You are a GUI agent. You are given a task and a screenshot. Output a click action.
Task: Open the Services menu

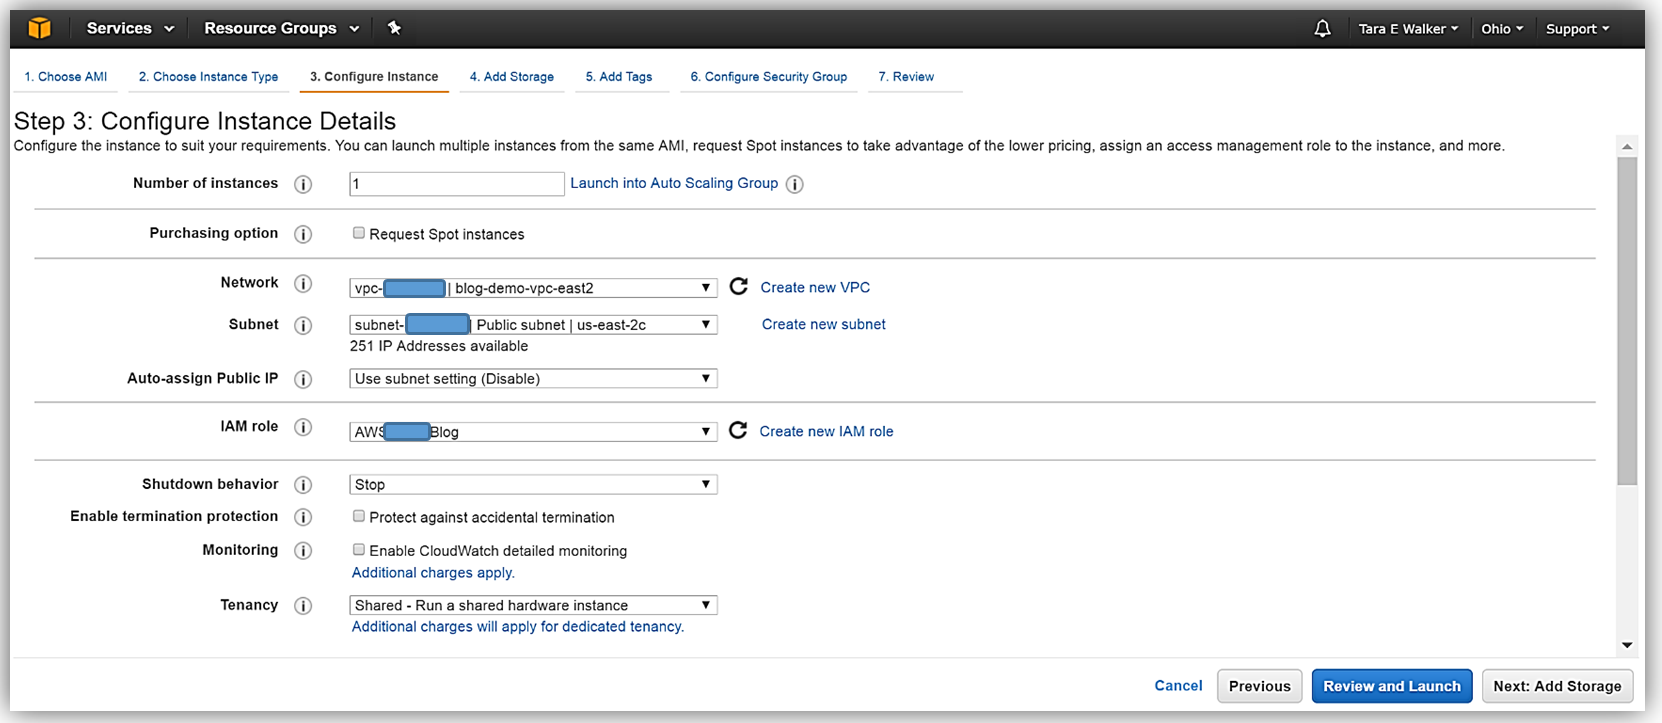[130, 28]
